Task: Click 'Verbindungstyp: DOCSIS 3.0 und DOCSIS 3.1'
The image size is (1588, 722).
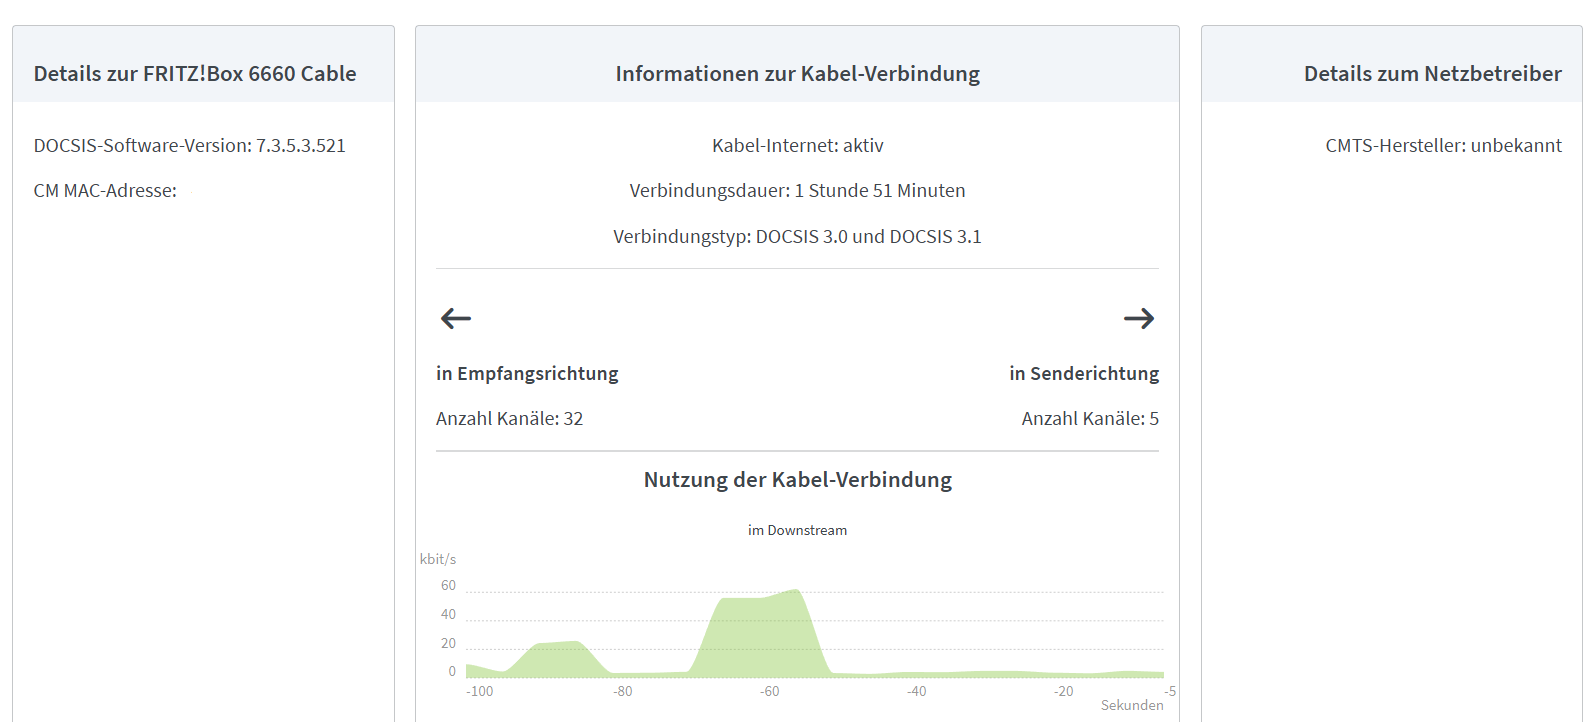Action: pyautogui.click(x=798, y=237)
